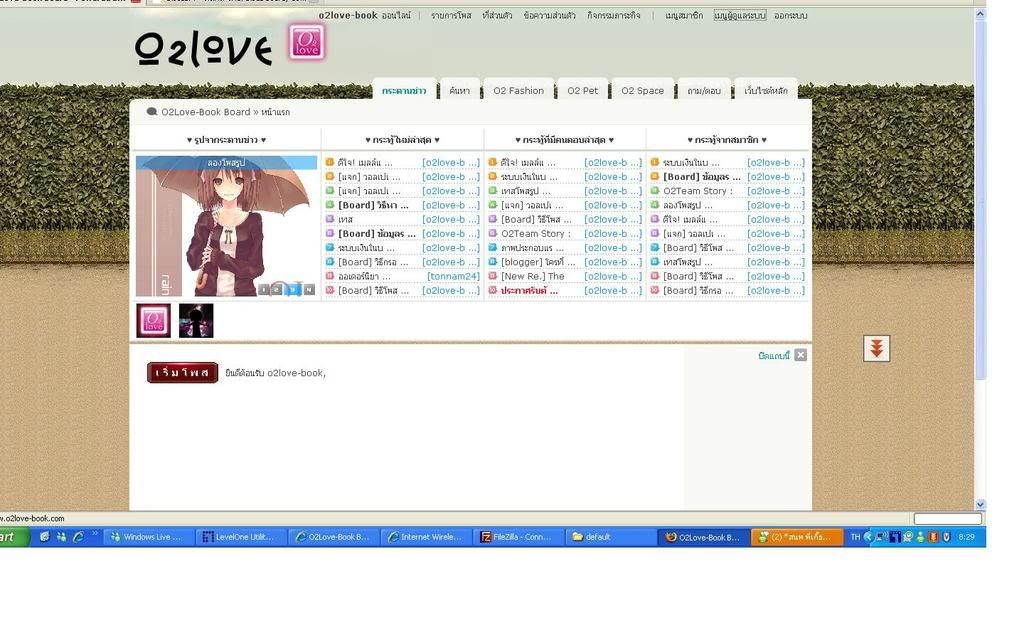Click the icon beside '[New Re.] The' thread
This screenshot has height=640, width=1024.
[492, 276]
